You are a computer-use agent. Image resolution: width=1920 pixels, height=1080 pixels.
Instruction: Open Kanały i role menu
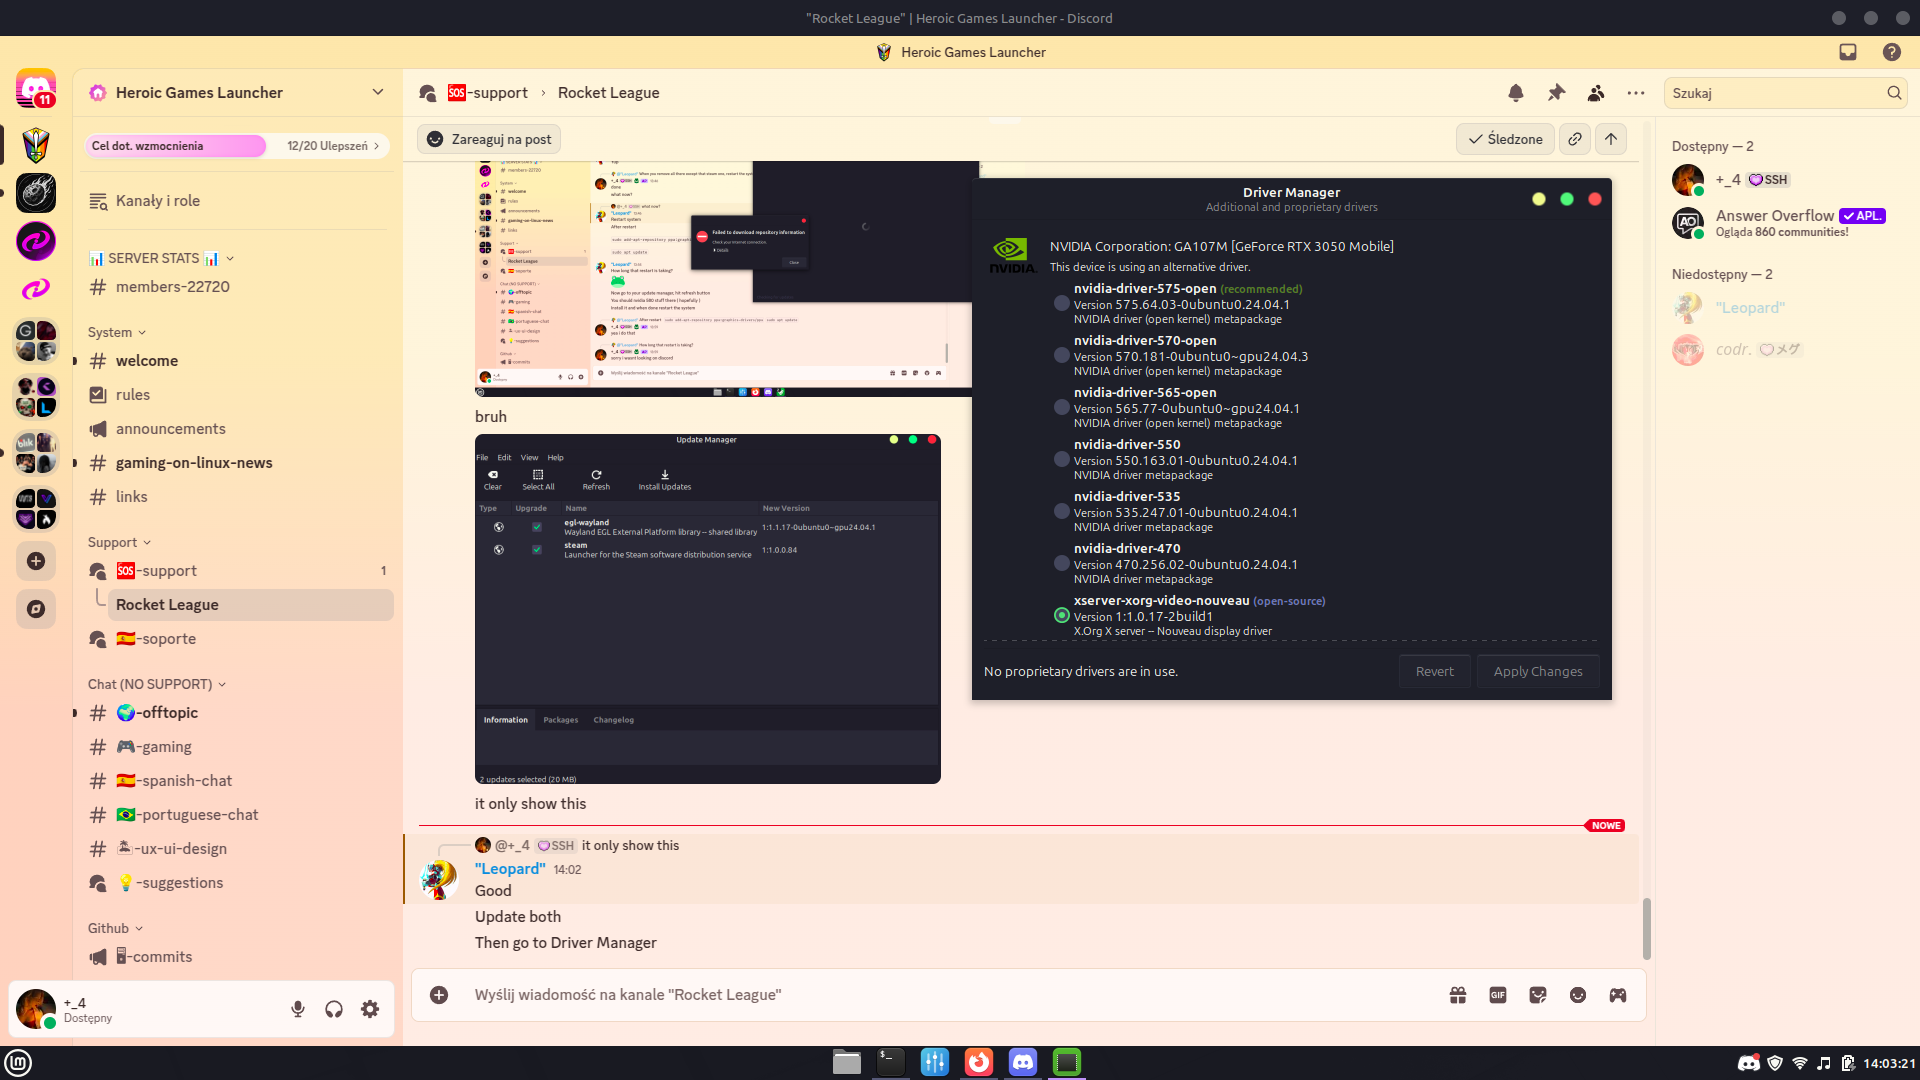click(x=158, y=200)
